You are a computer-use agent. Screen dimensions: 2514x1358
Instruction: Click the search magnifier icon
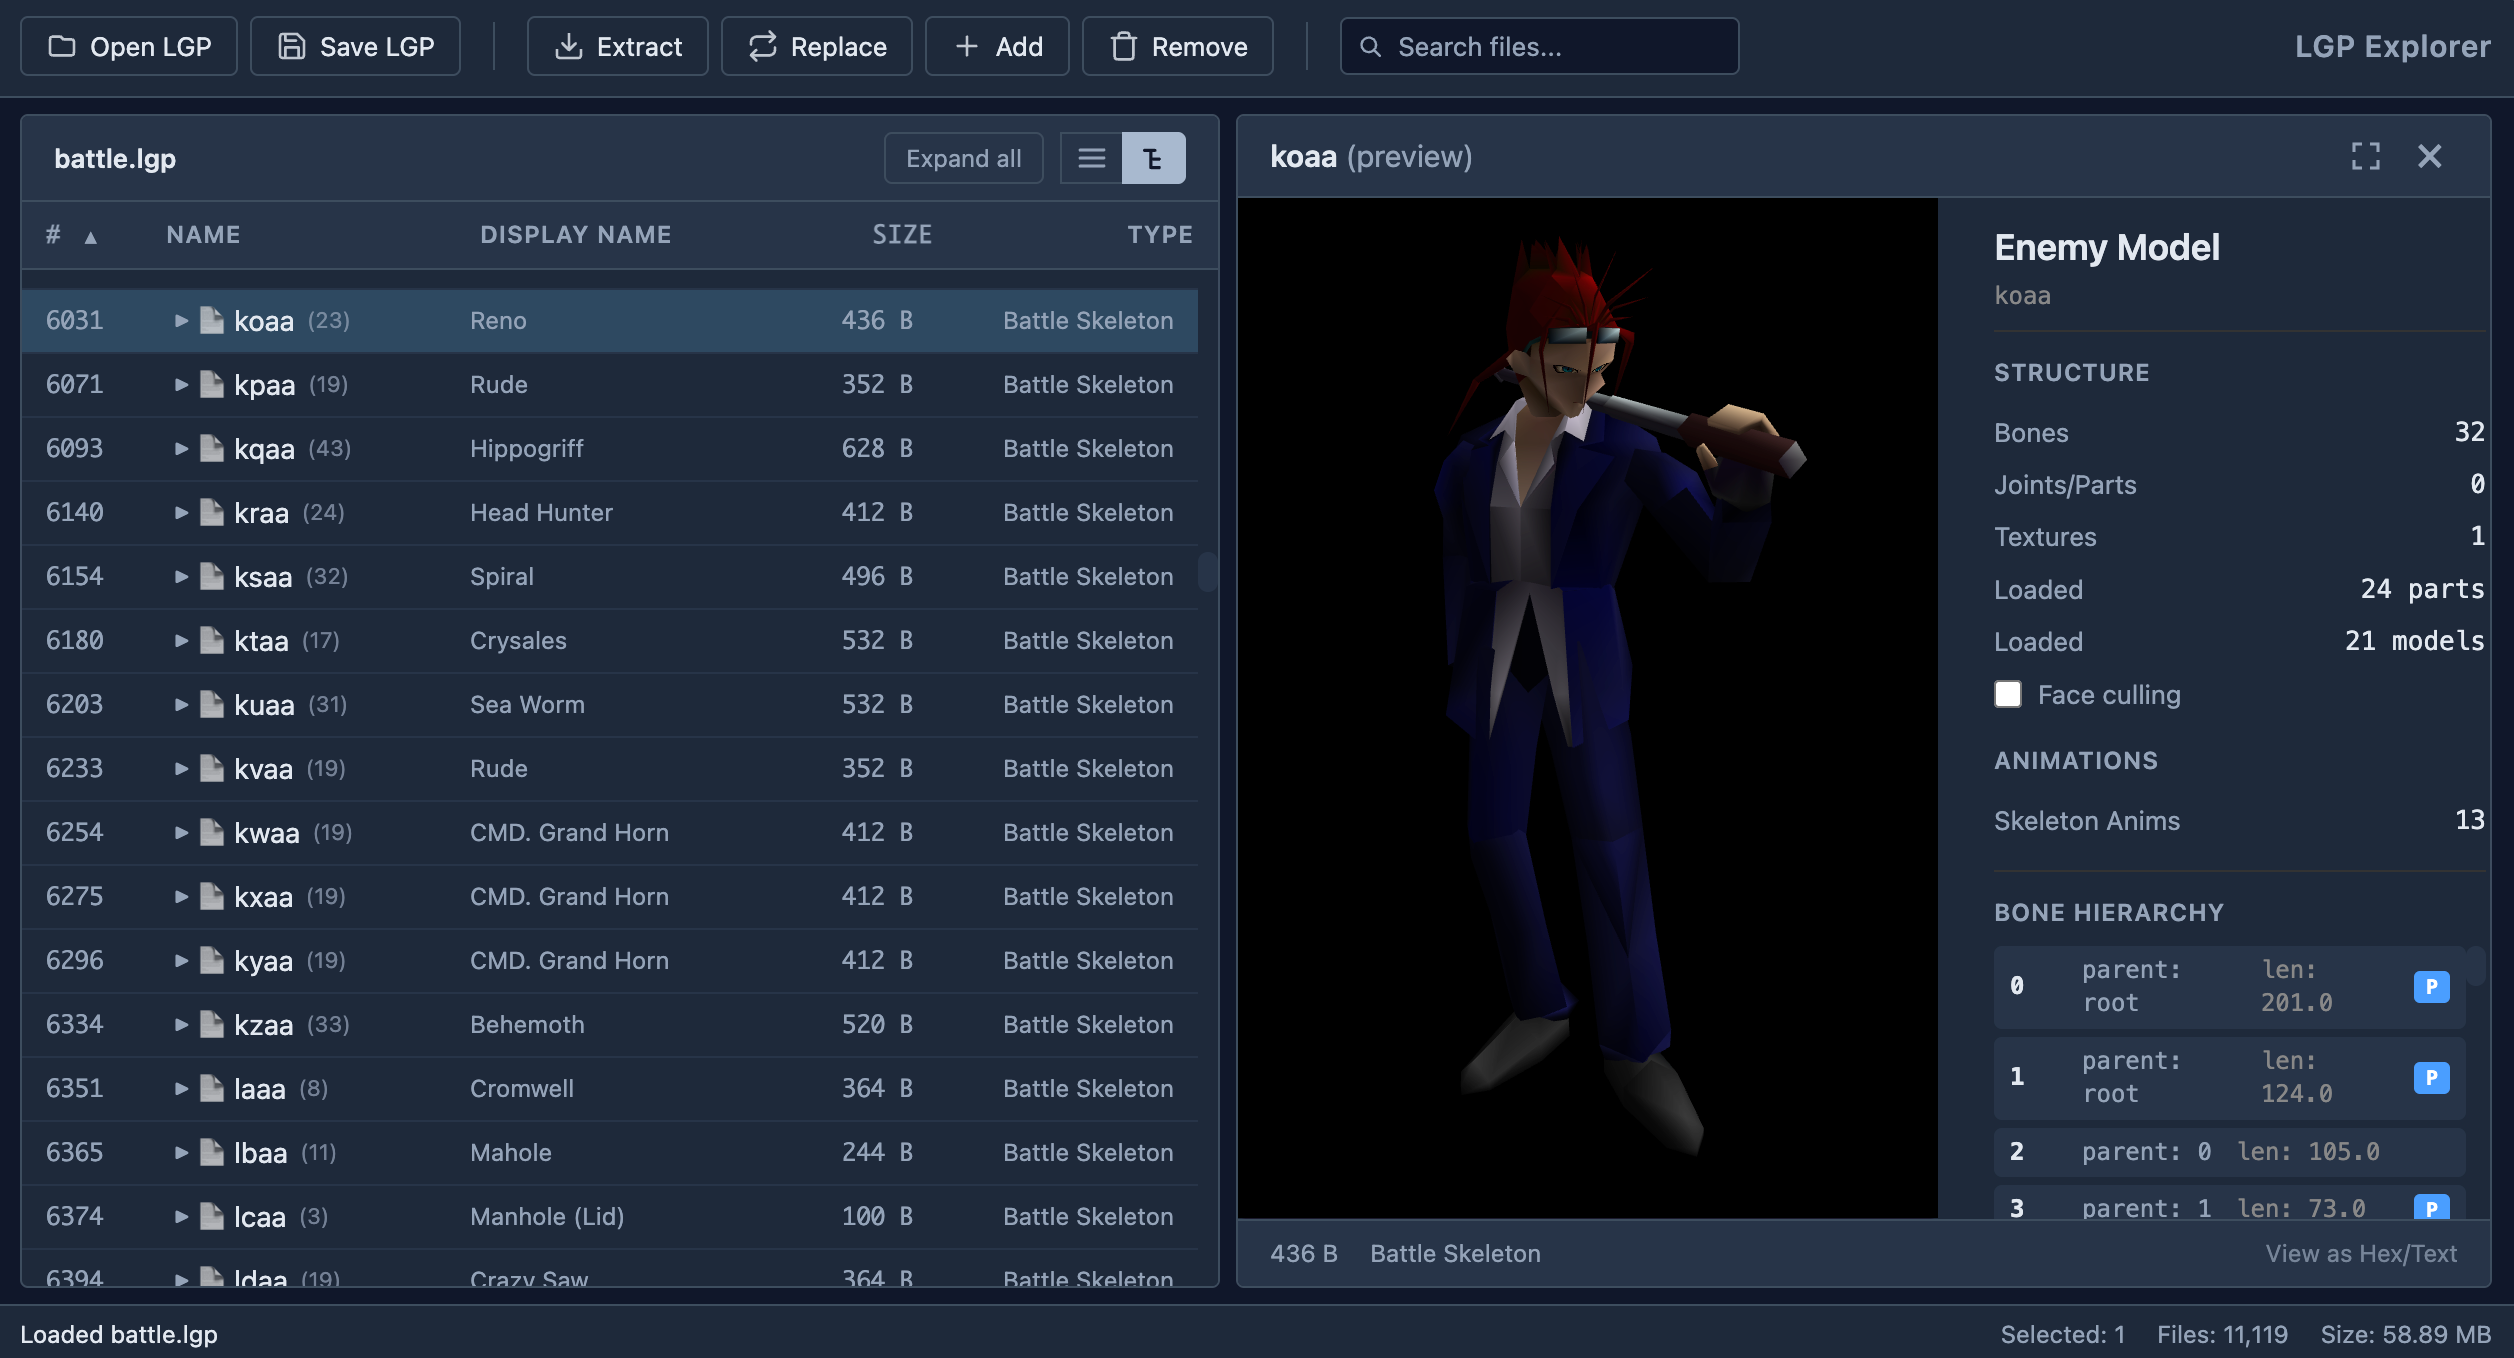(1370, 46)
